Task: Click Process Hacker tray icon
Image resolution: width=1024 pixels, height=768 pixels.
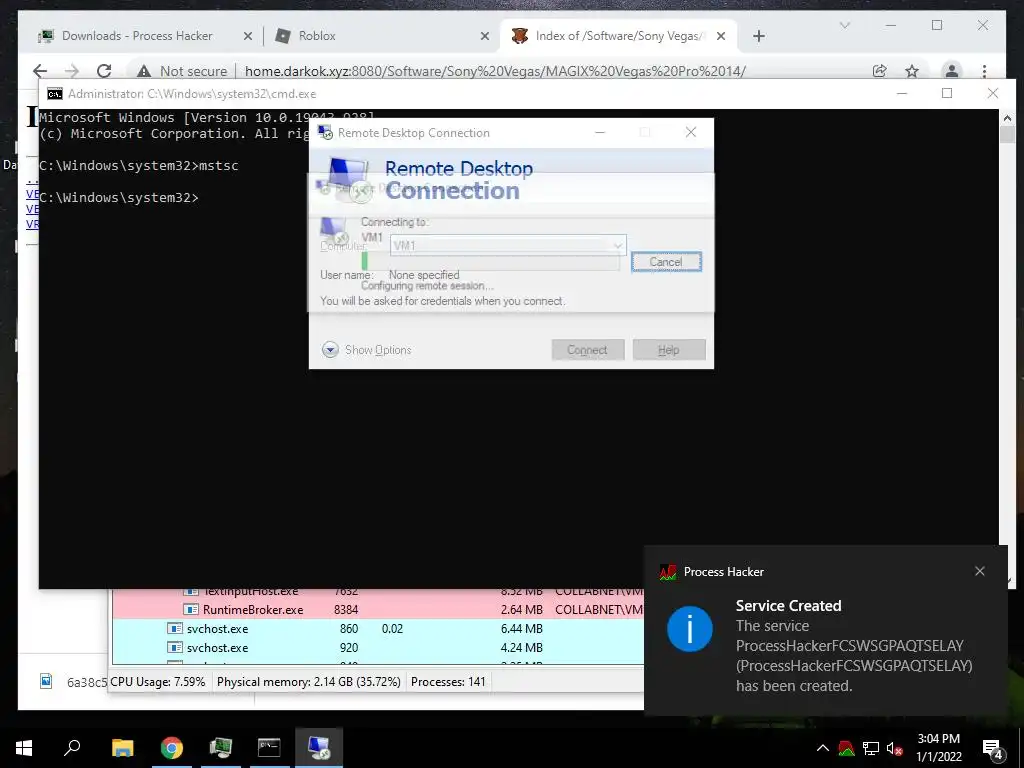Action: coord(846,748)
